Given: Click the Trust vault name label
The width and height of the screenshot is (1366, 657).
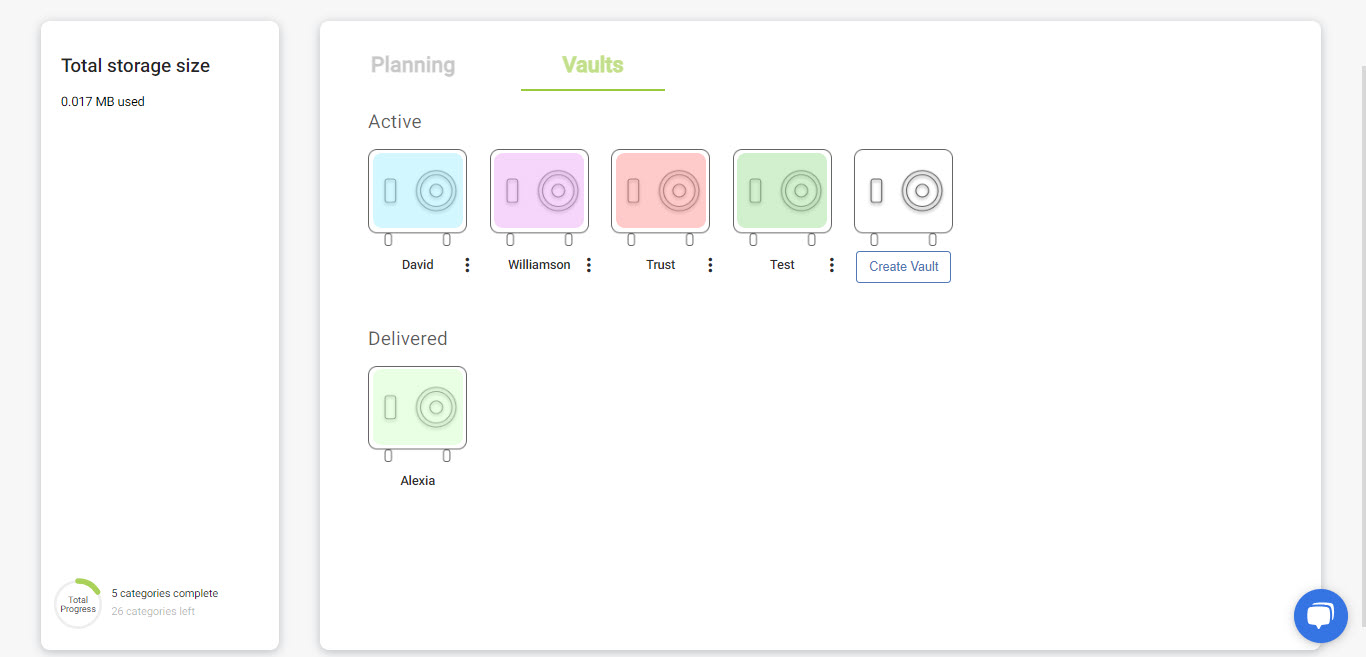Looking at the screenshot, I should [x=661, y=265].
